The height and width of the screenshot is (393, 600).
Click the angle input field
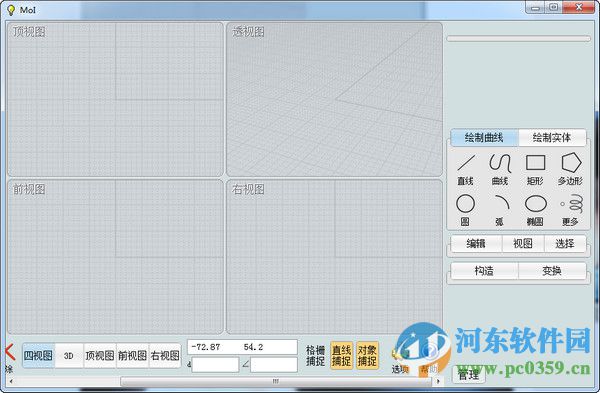point(274,365)
